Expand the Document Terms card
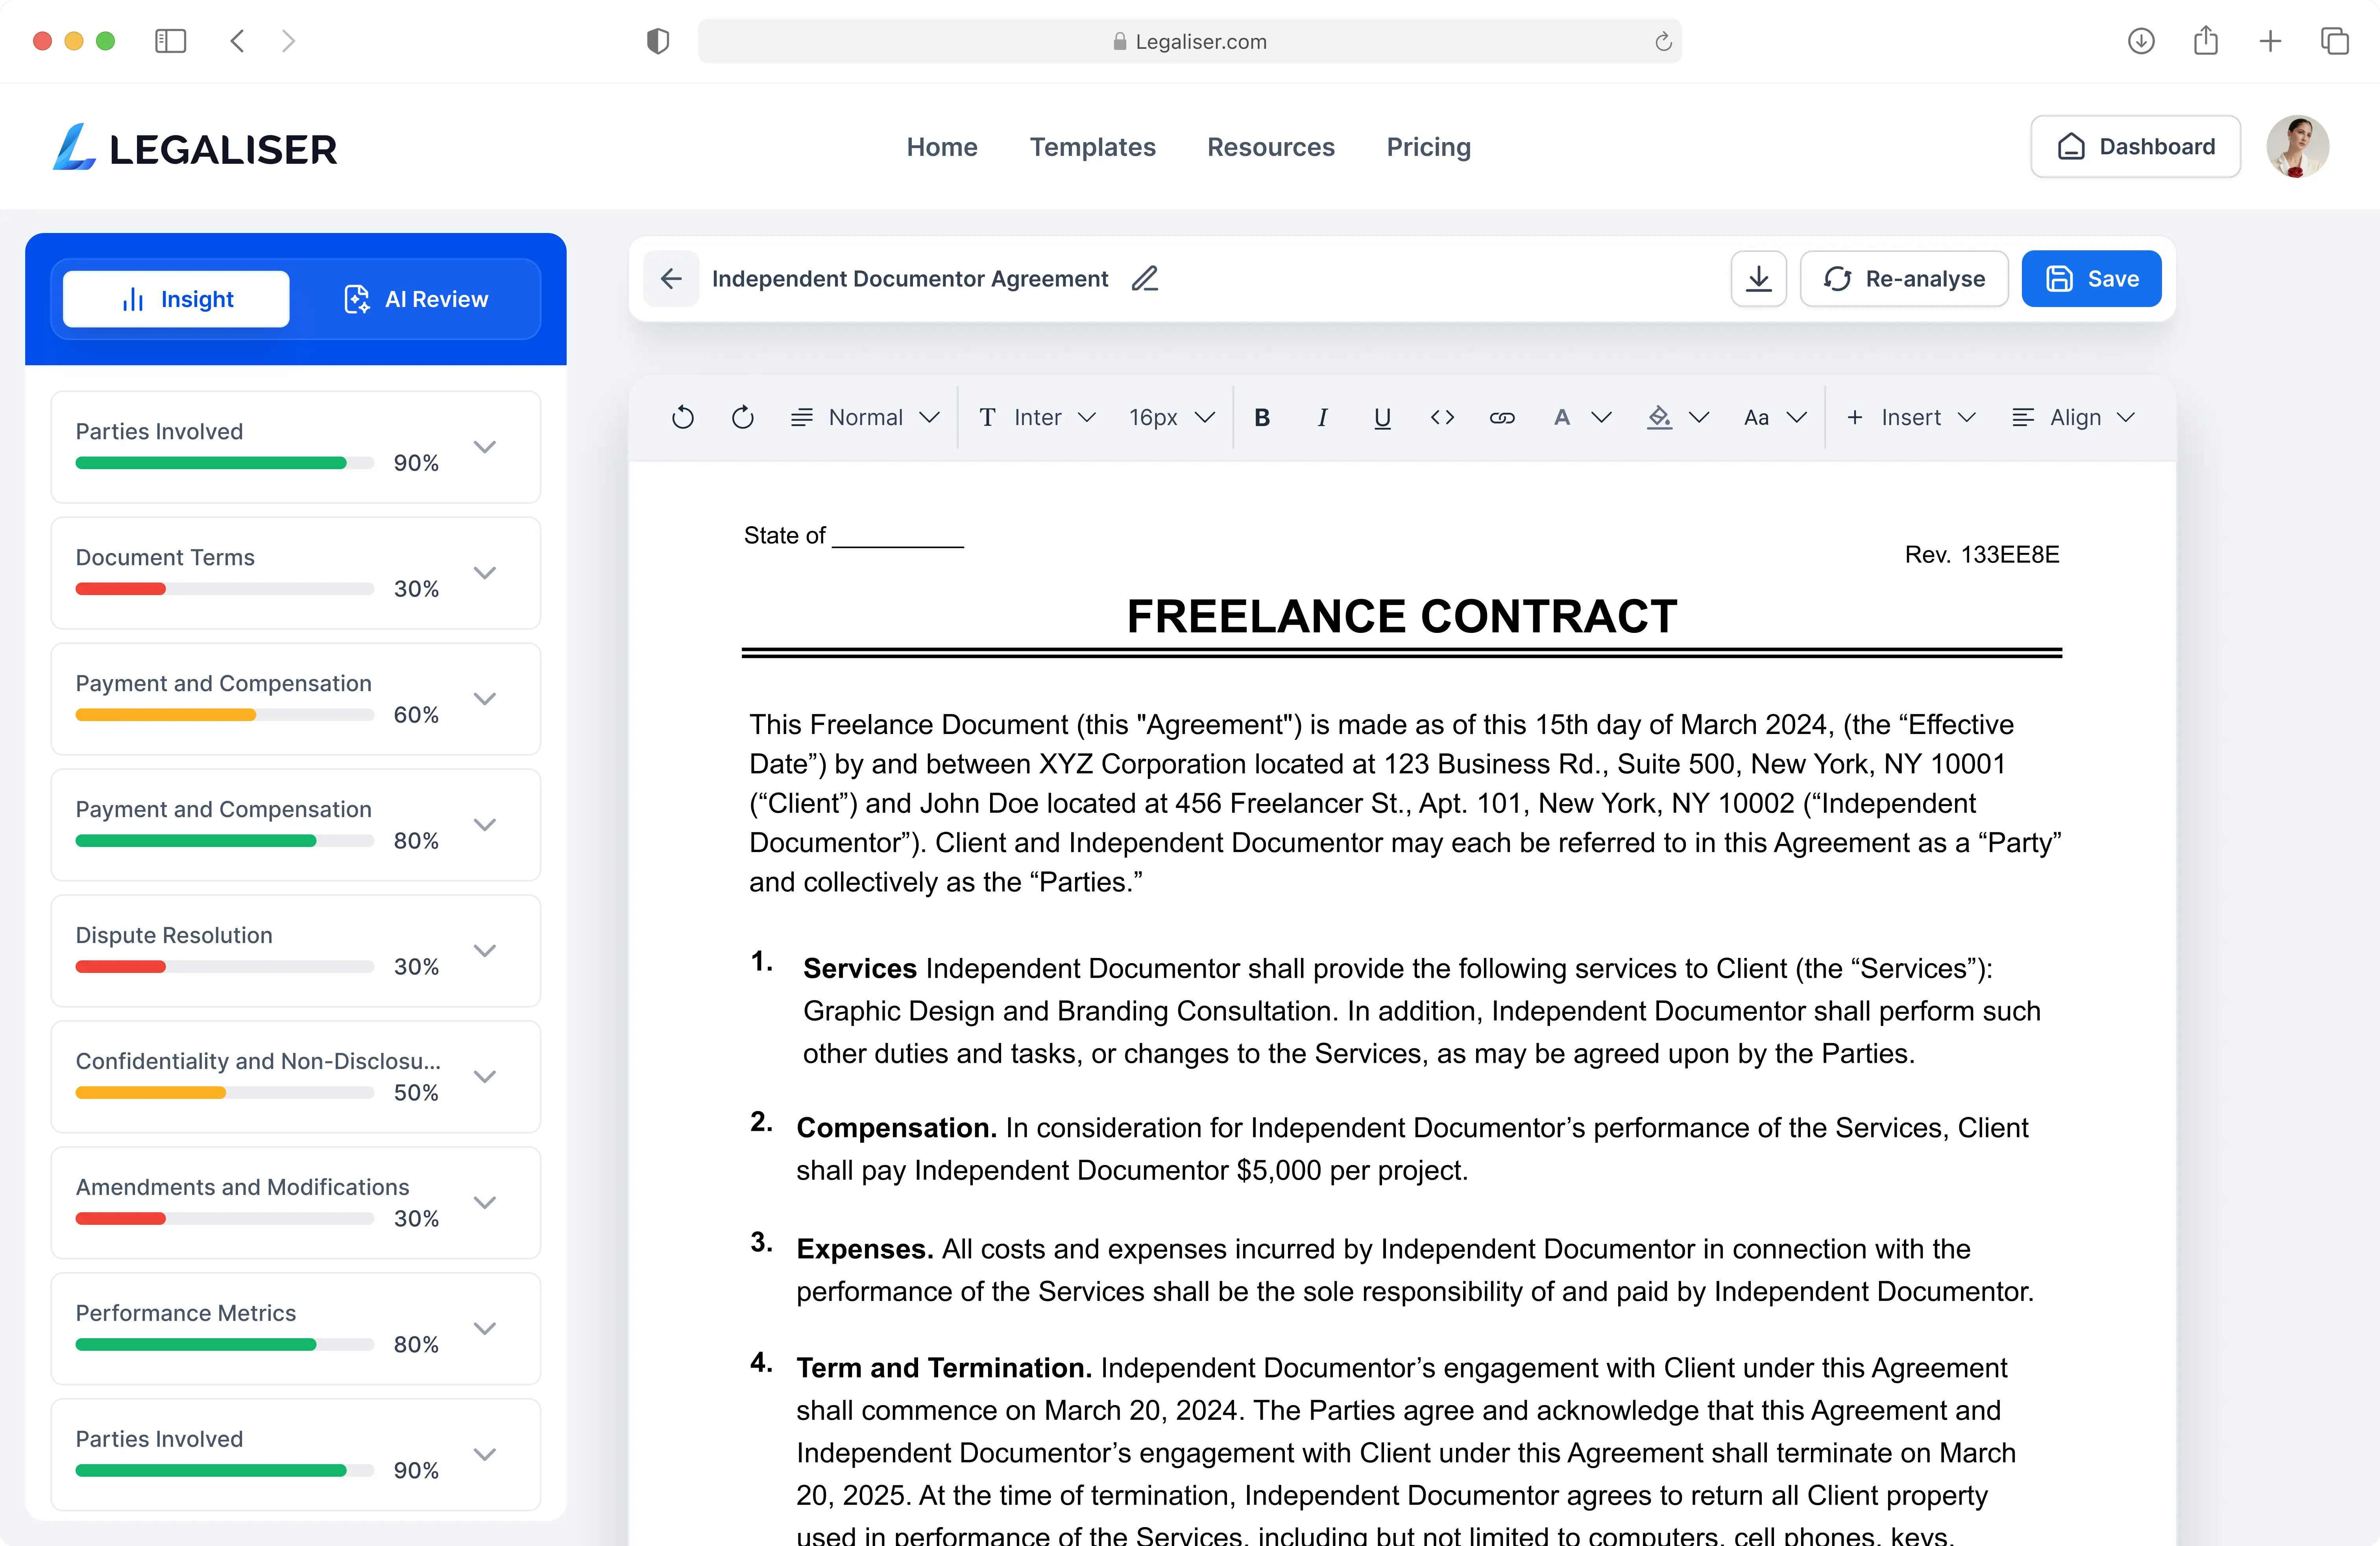Viewport: 2380px width, 1546px height. click(x=484, y=573)
